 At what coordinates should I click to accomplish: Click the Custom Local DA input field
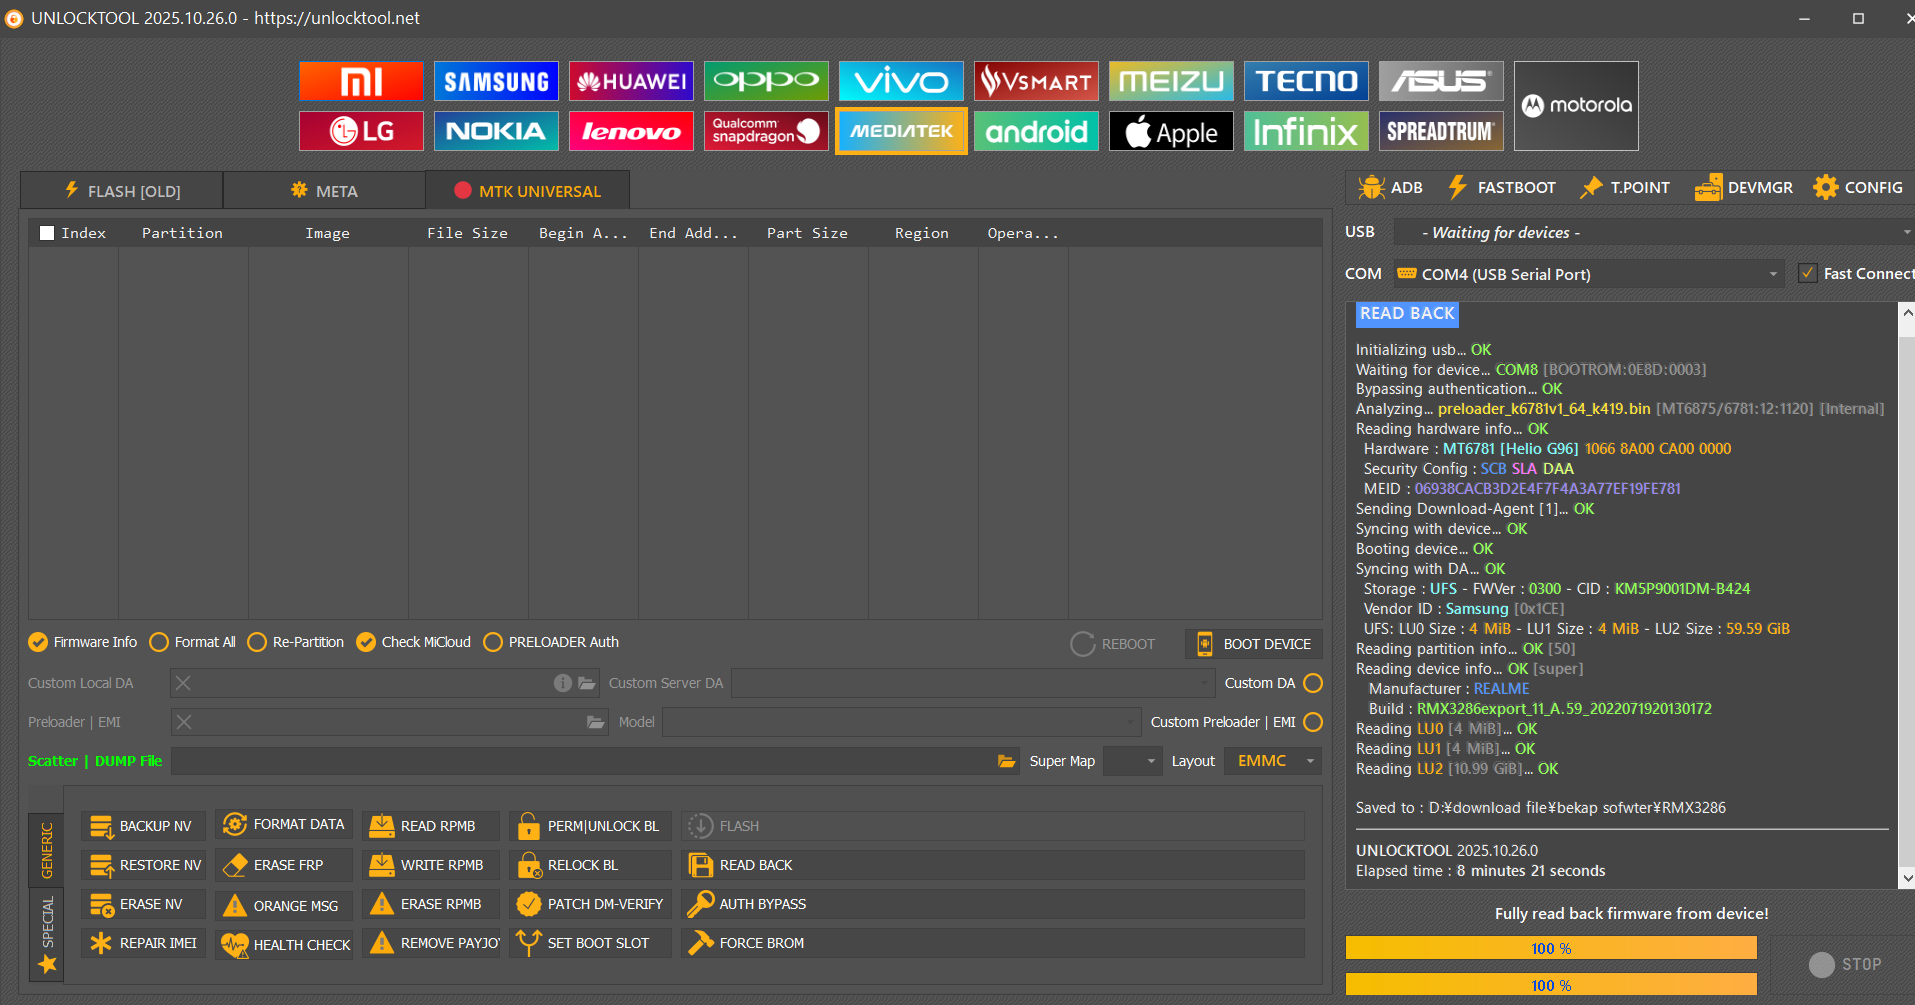(x=370, y=683)
